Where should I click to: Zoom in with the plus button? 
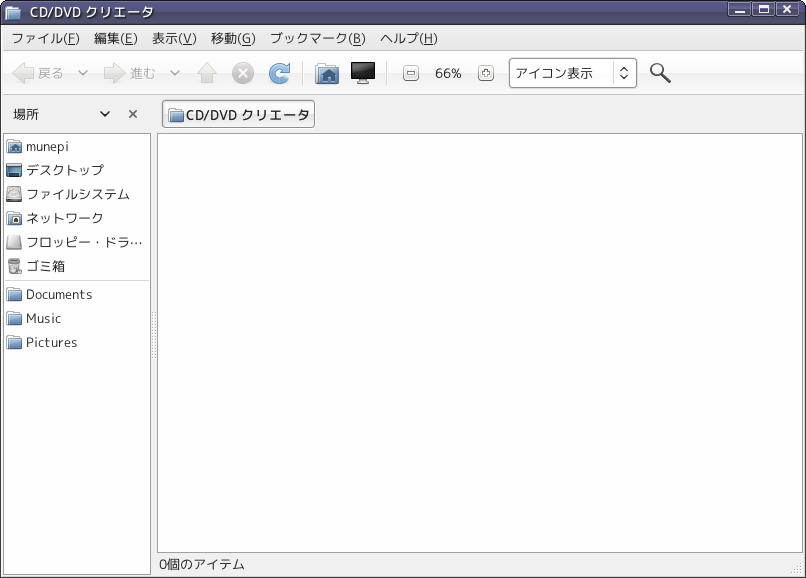click(486, 74)
